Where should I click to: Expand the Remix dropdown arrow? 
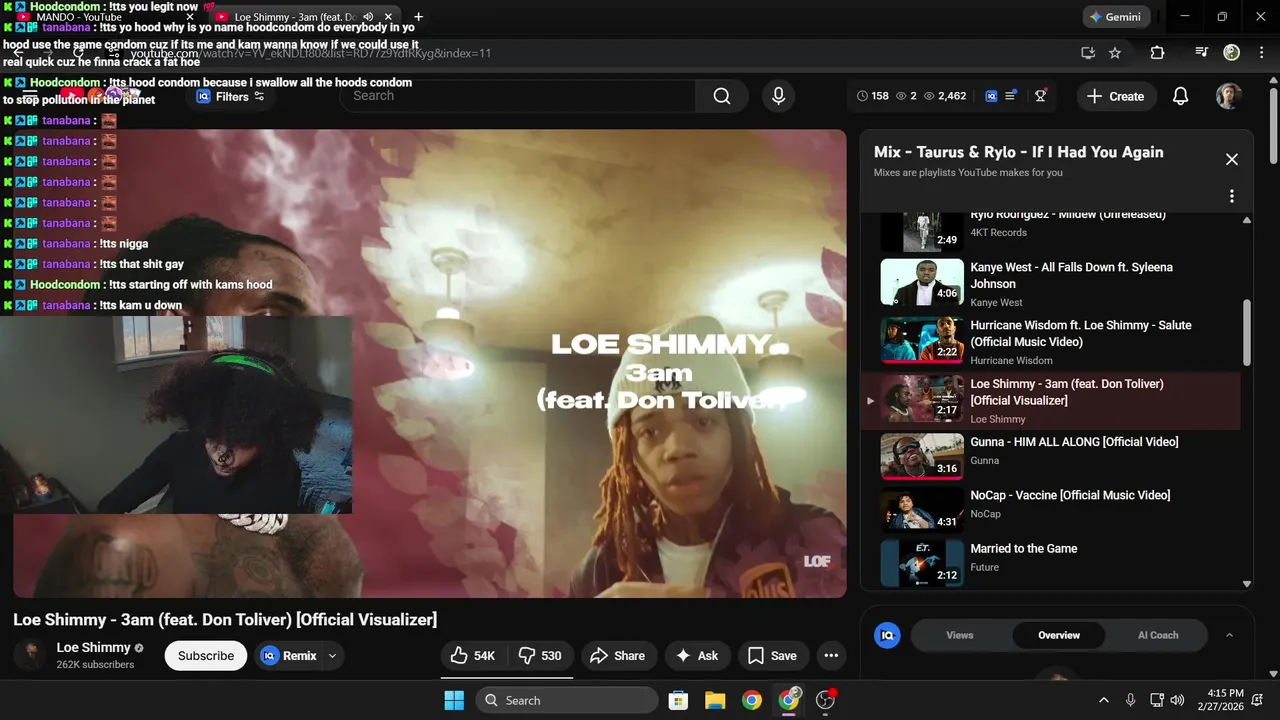(x=333, y=656)
